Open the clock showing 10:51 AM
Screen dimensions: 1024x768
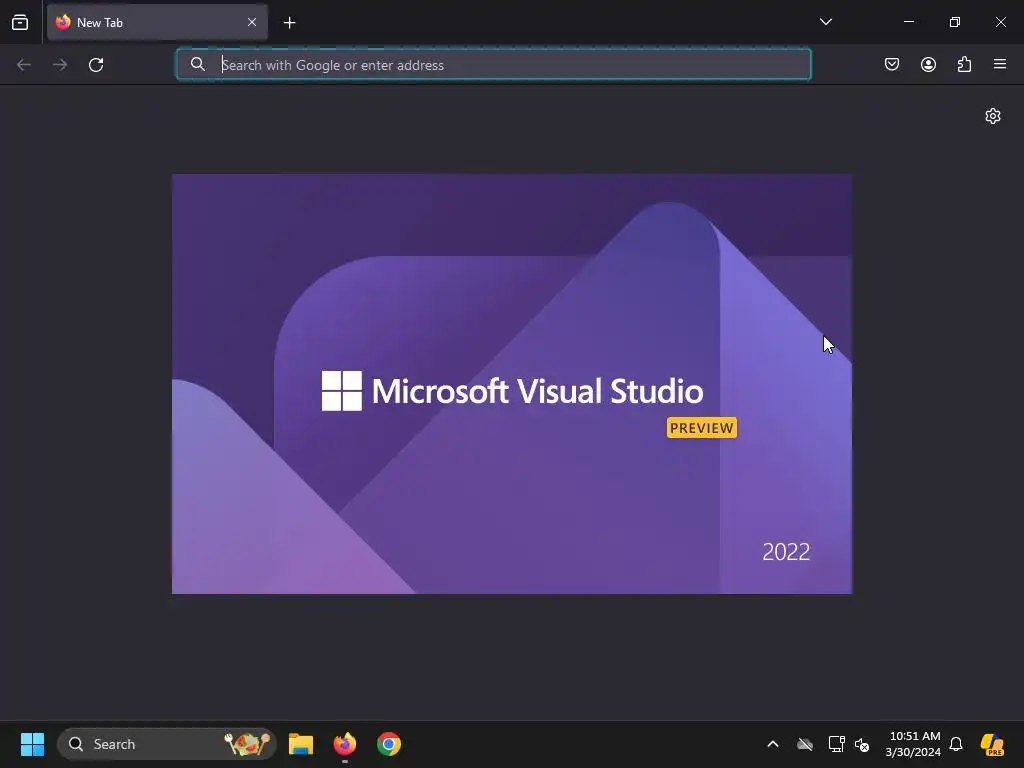coord(913,744)
